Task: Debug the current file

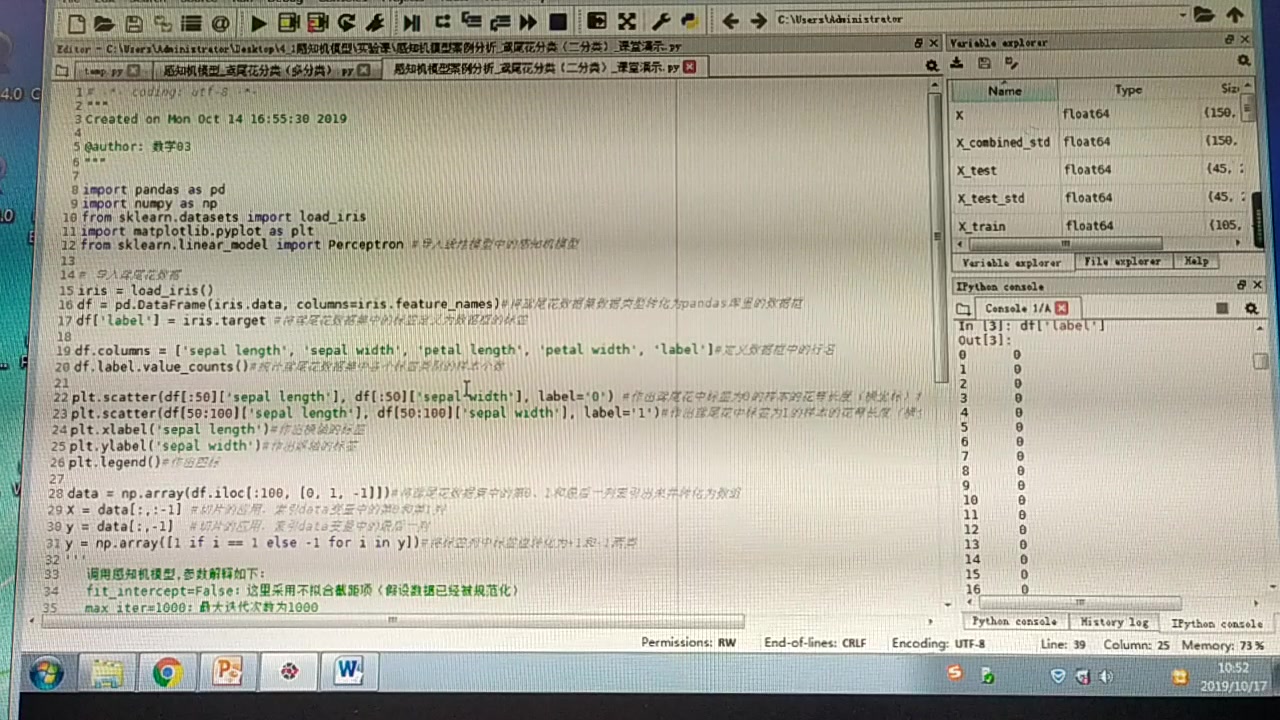Action: (x=375, y=22)
